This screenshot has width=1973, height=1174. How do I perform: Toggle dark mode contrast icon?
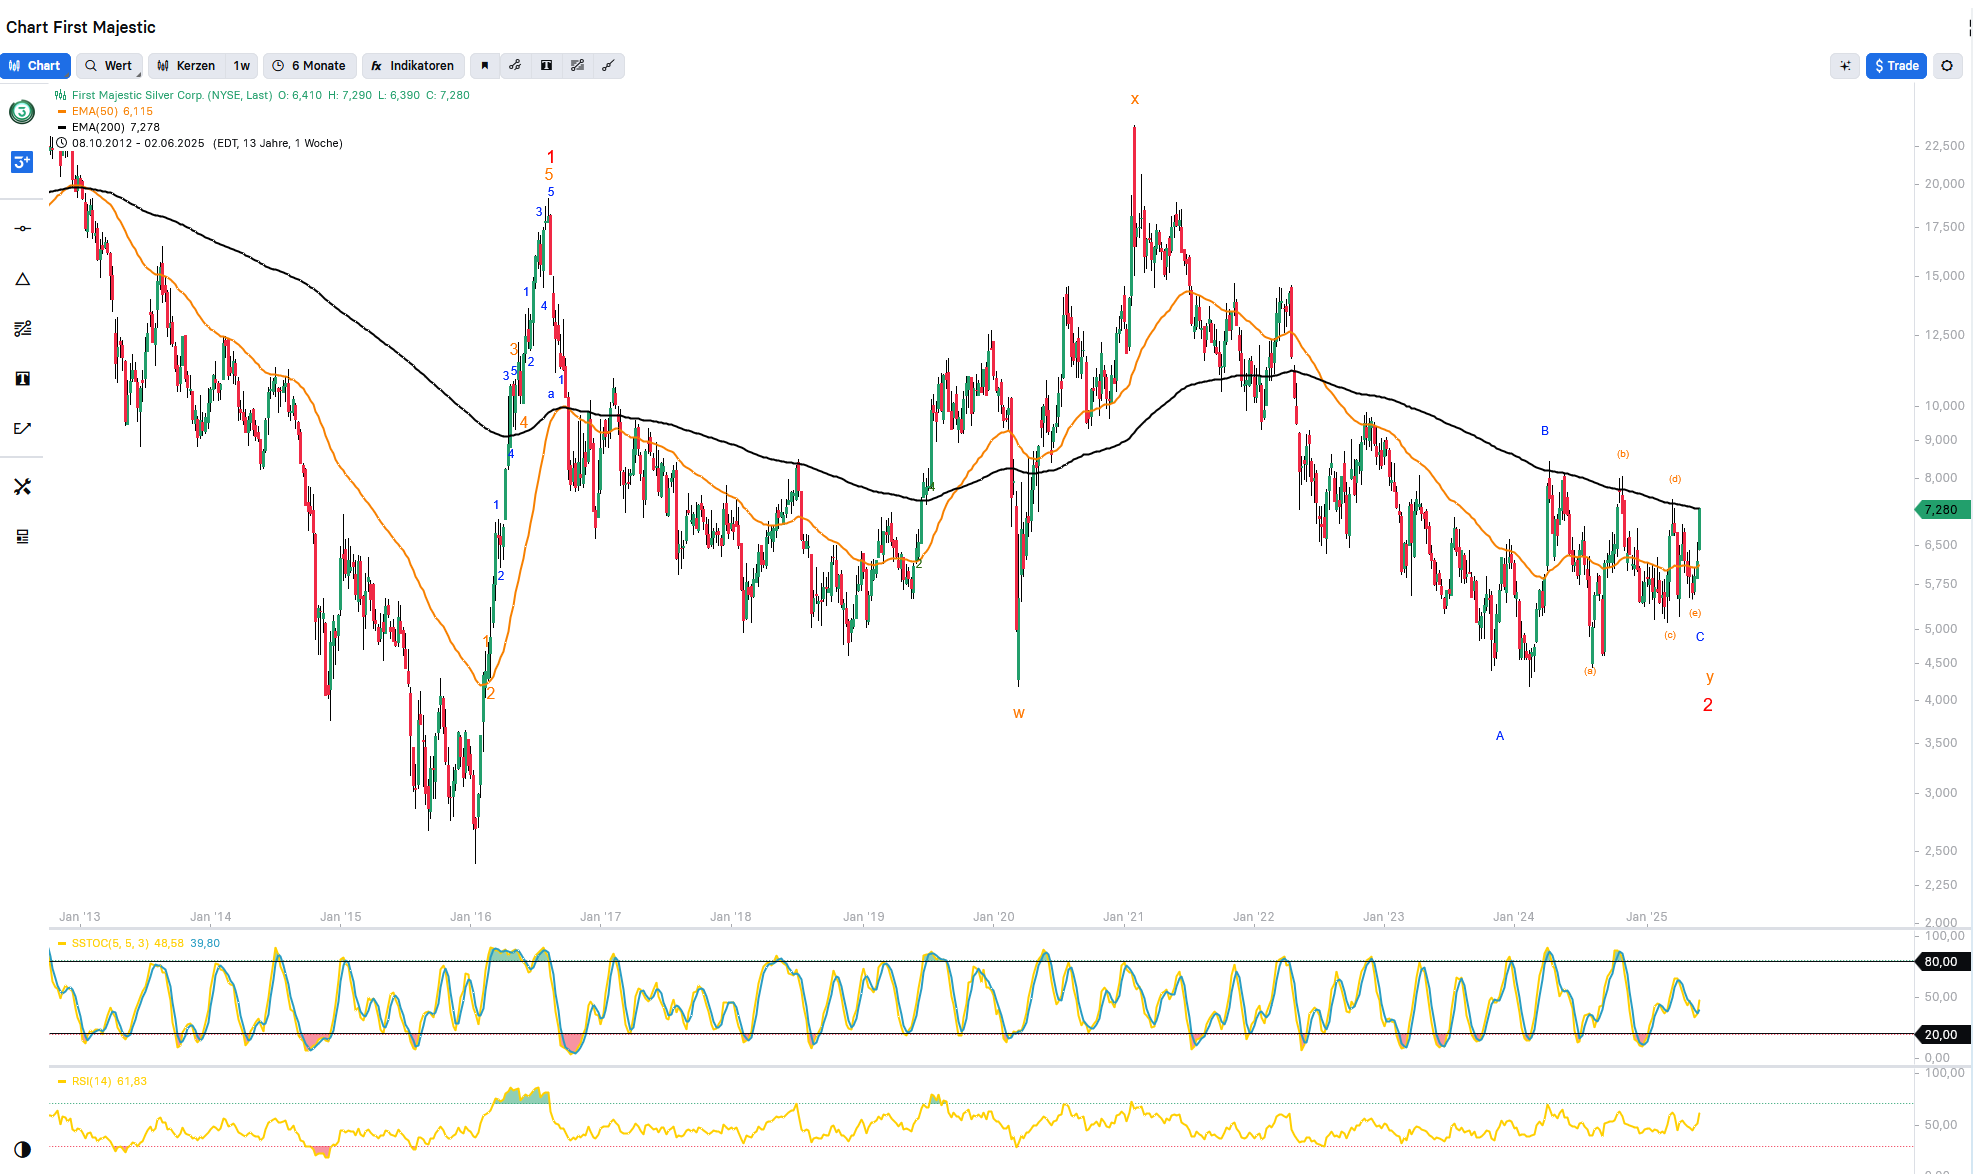(x=22, y=1149)
